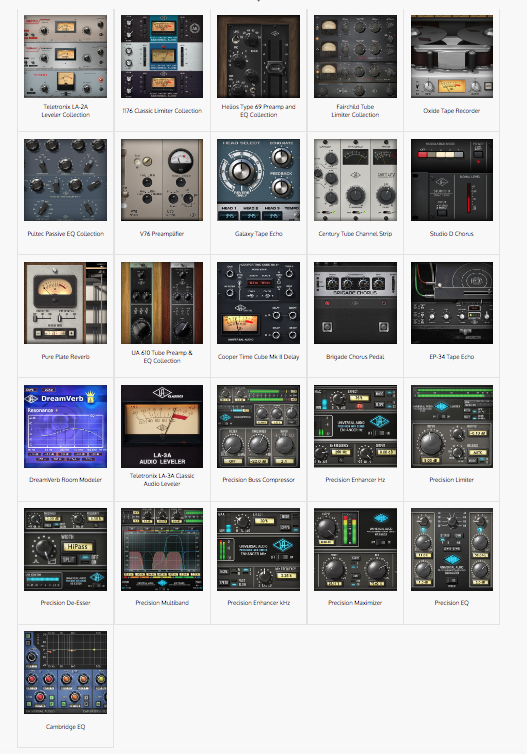Open the Precision De-Esser plugin image
Screen dimensions: 527x754
tap(65, 549)
